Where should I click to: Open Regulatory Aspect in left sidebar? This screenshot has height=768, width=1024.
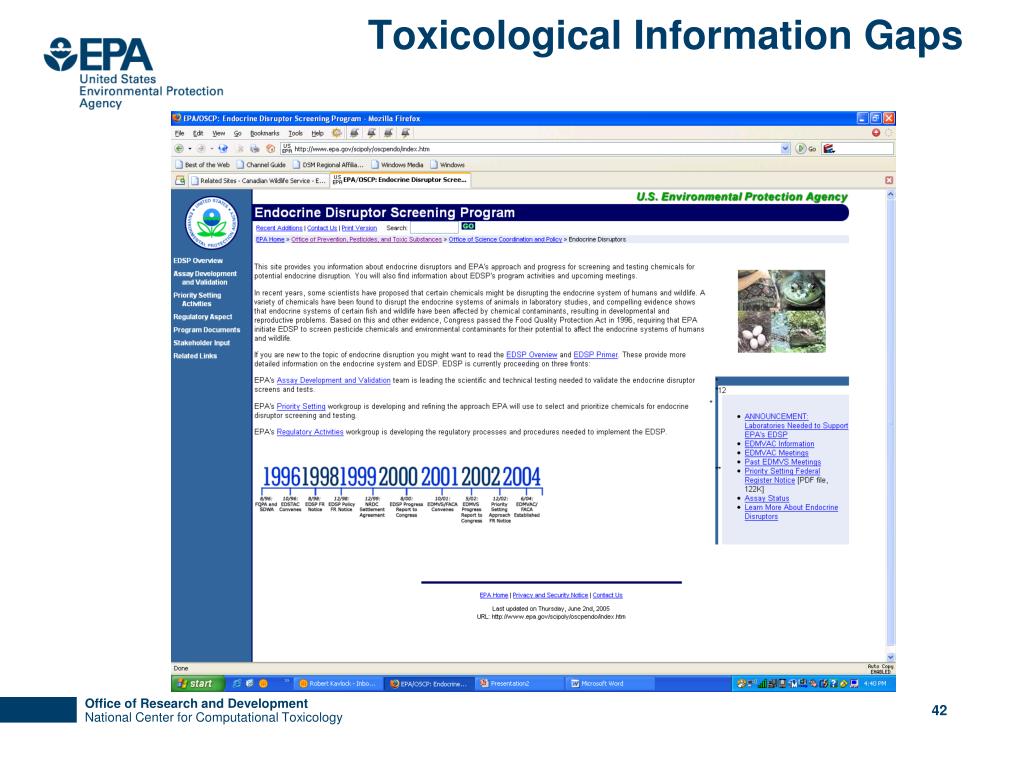tap(202, 317)
